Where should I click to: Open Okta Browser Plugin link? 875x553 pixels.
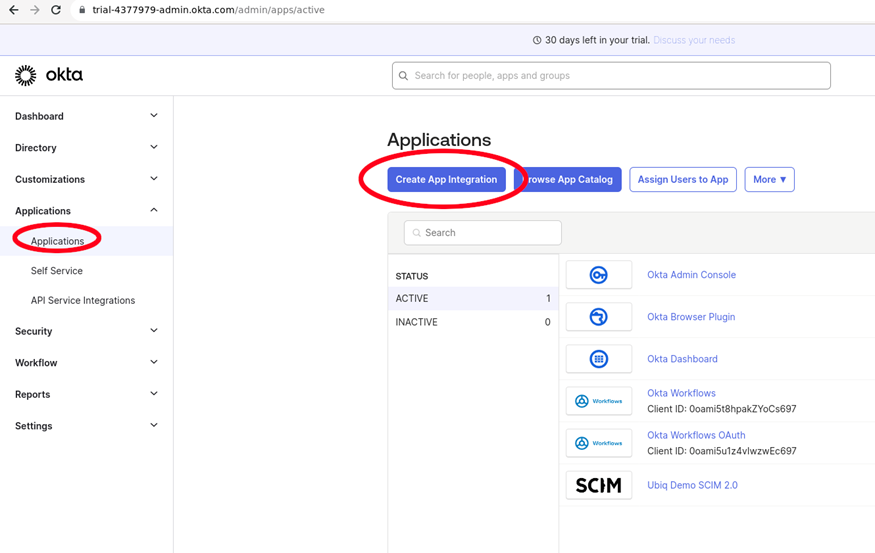(691, 317)
